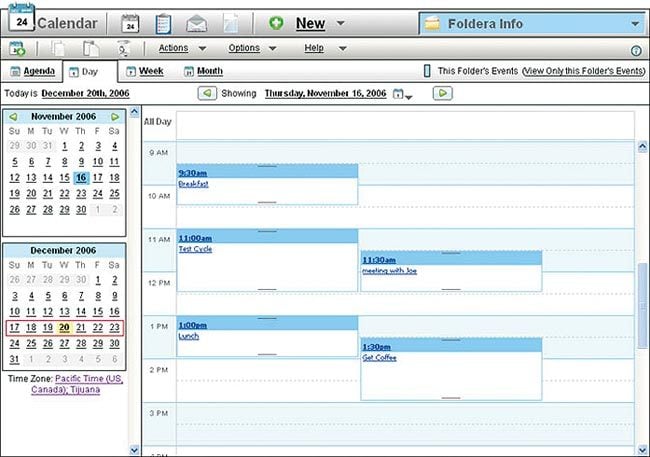Go to previous day with green arrow
650x457 pixels.
(207, 93)
